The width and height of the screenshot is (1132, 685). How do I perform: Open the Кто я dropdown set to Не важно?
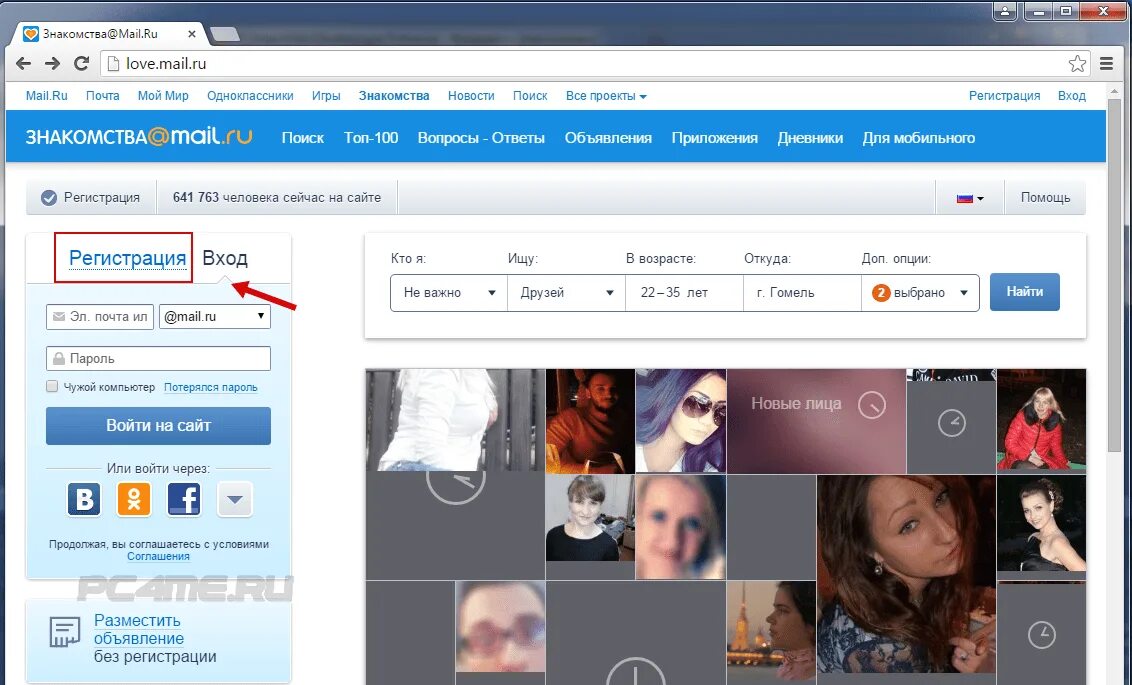tap(449, 292)
